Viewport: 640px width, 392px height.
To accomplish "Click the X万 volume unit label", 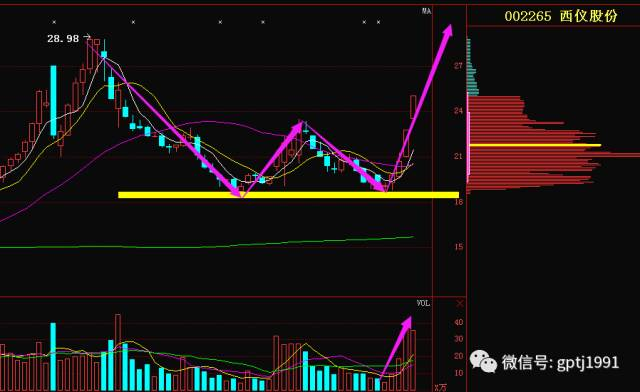I will coord(440,387).
